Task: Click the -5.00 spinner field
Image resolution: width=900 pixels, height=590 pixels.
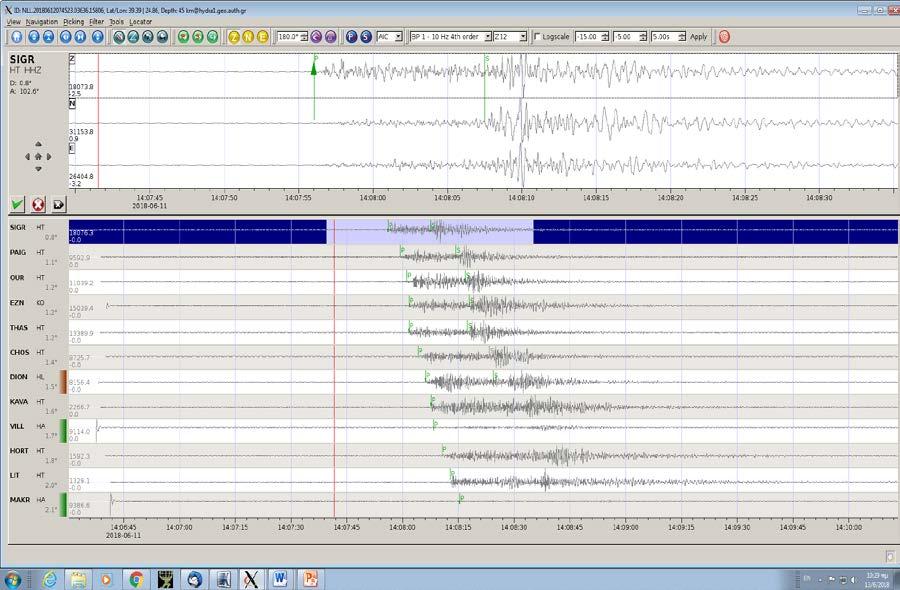Action: (x=630, y=37)
